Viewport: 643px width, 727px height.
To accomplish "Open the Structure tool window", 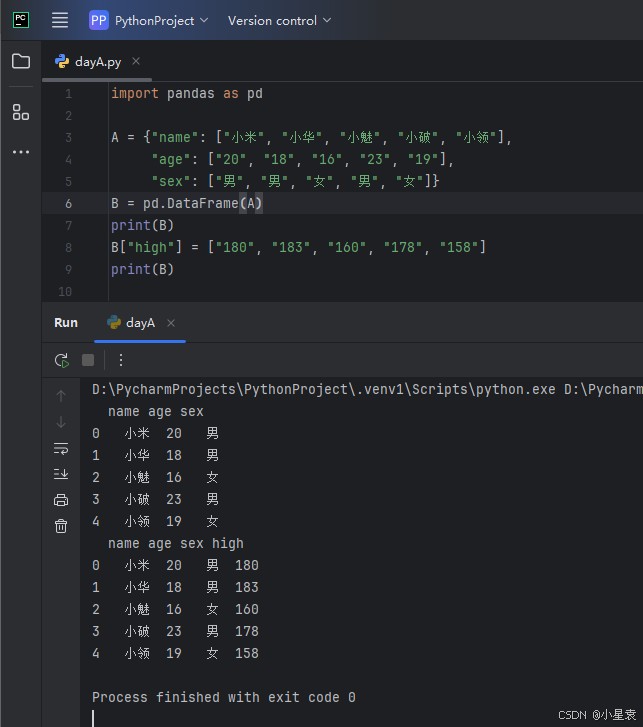I will click(x=21, y=111).
